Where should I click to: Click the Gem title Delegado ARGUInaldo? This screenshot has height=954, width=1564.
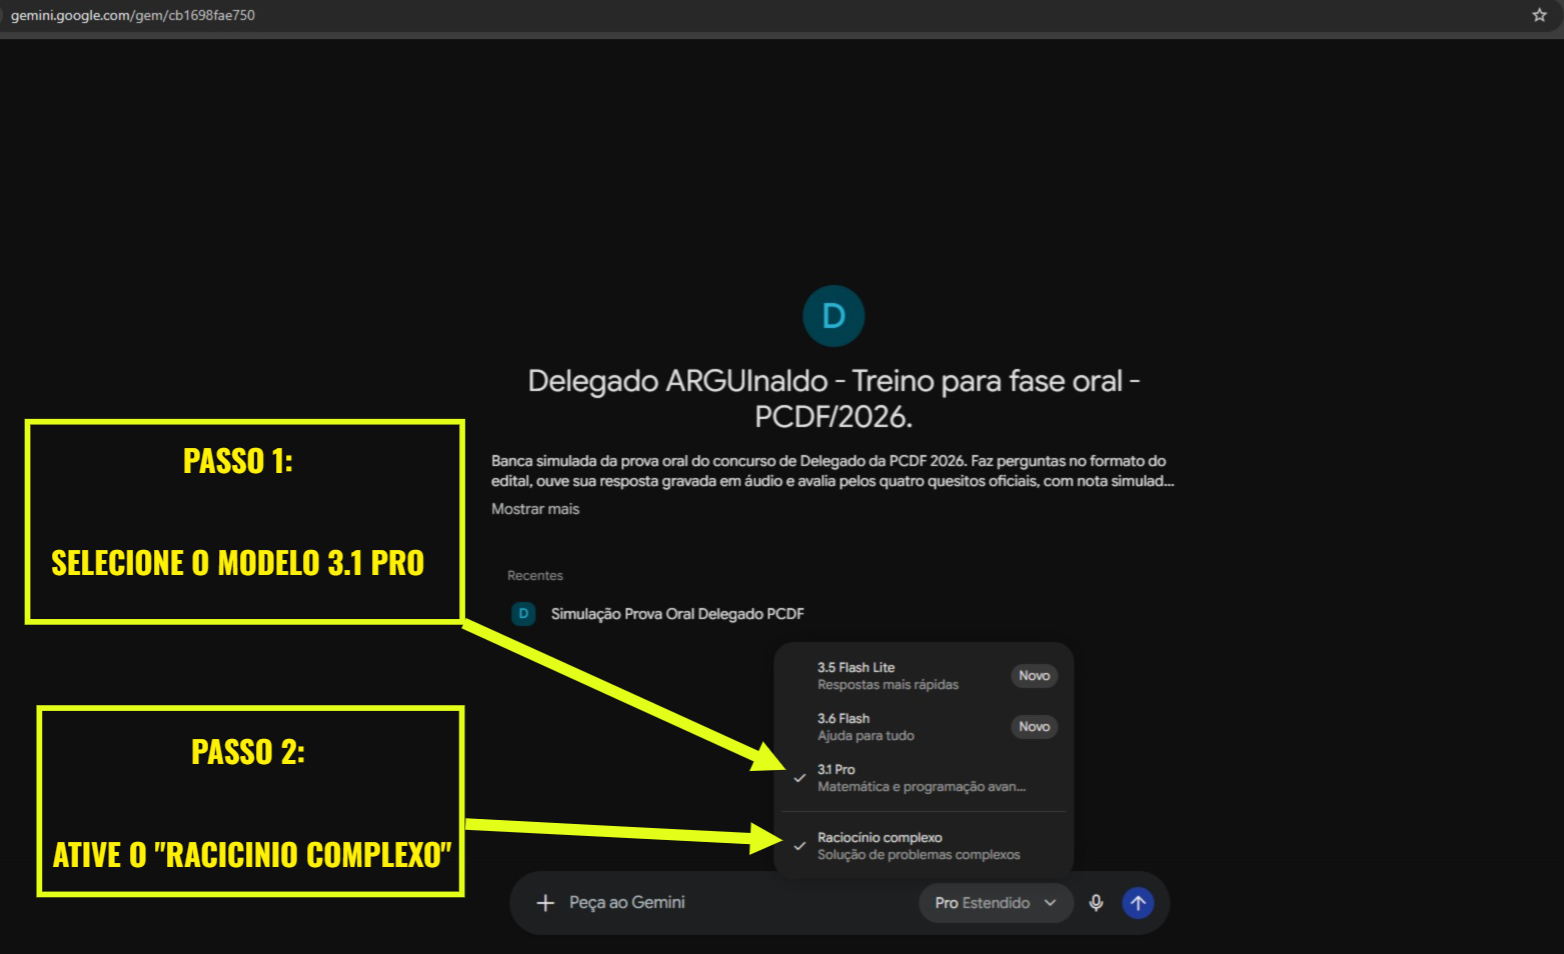[x=834, y=398]
